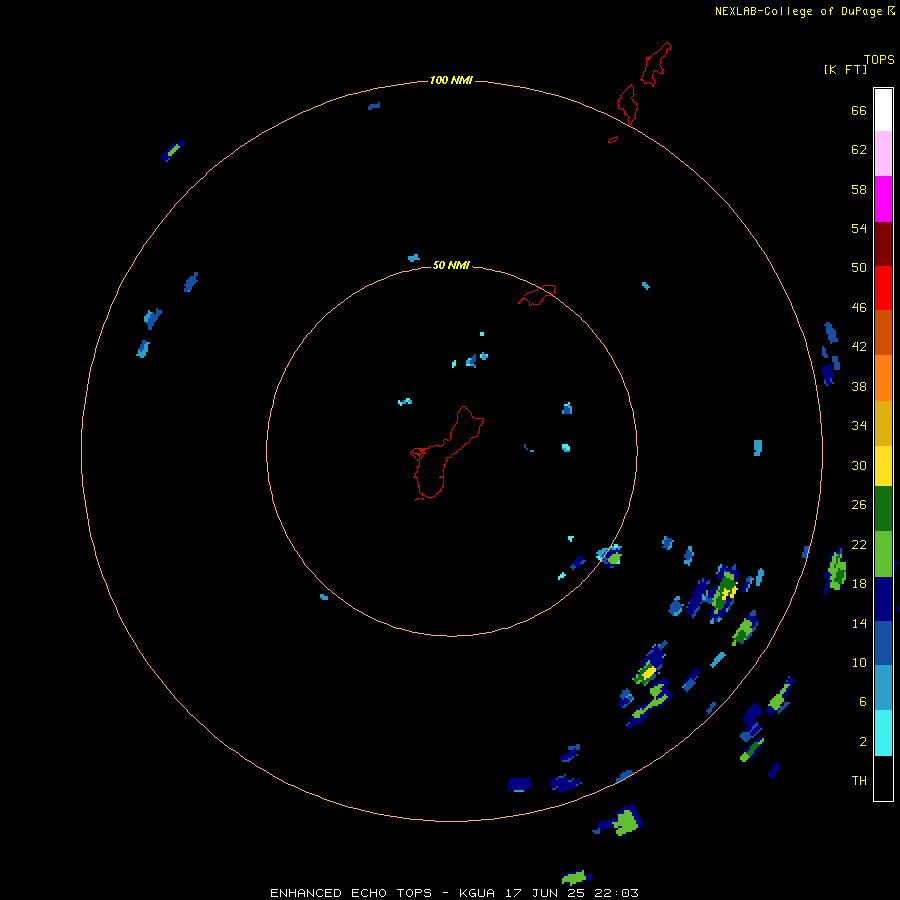Screen dimensions: 900x900
Task: Click the legend value 38
Action: 859,386
